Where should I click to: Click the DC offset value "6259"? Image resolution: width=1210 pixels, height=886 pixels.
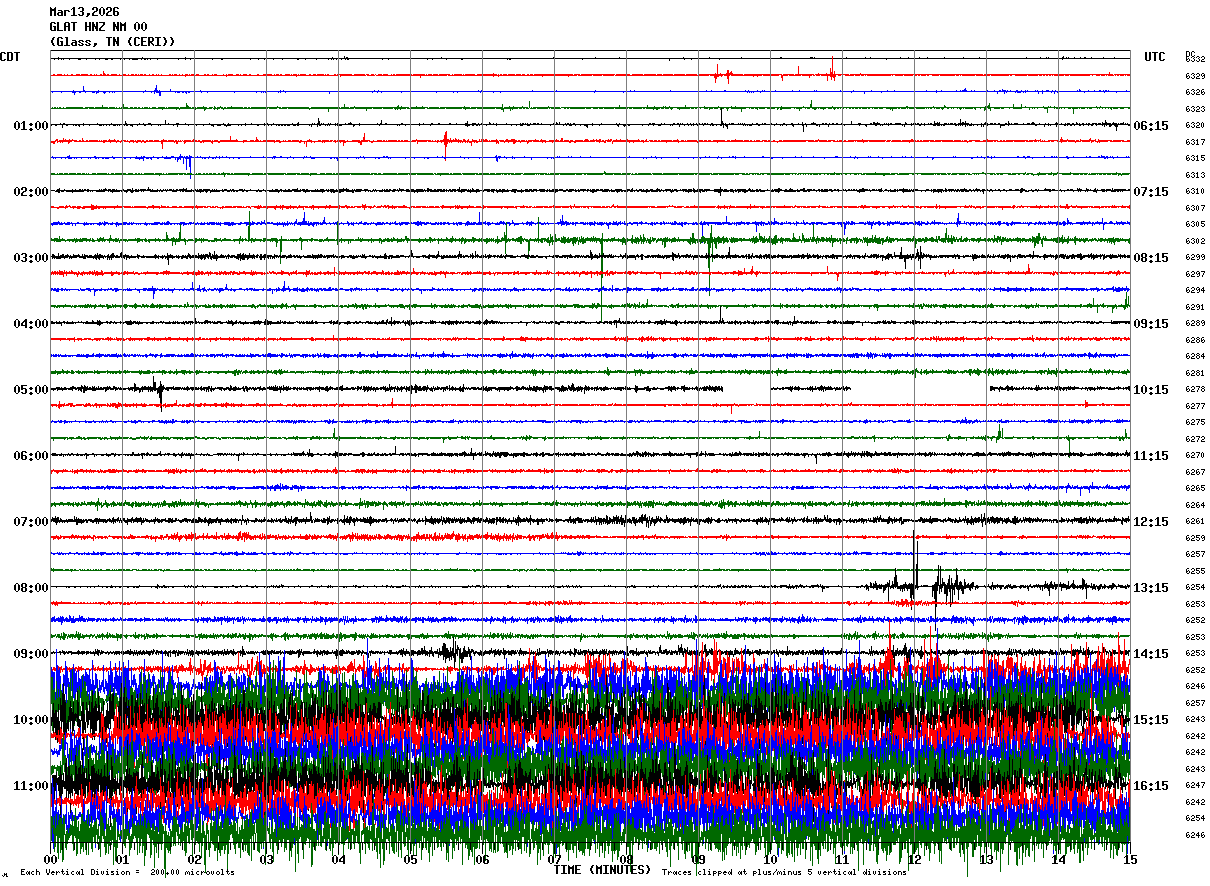pyautogui.click(x=1195, y=538)
